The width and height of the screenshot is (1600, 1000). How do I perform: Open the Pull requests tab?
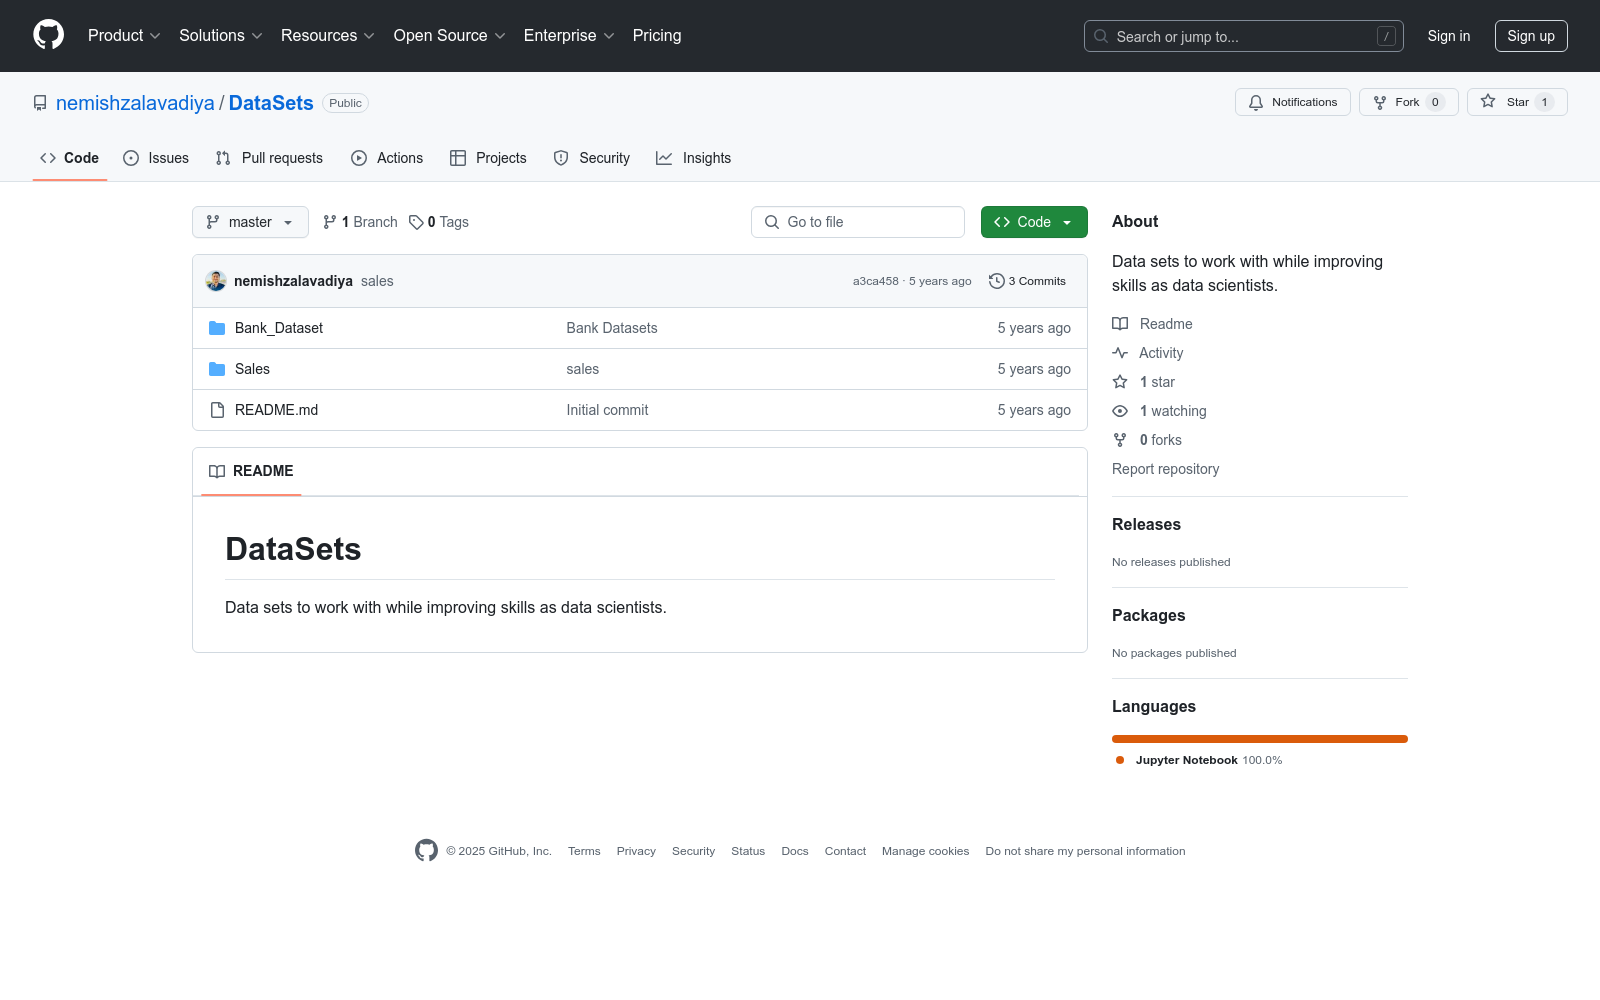[269, 158]
